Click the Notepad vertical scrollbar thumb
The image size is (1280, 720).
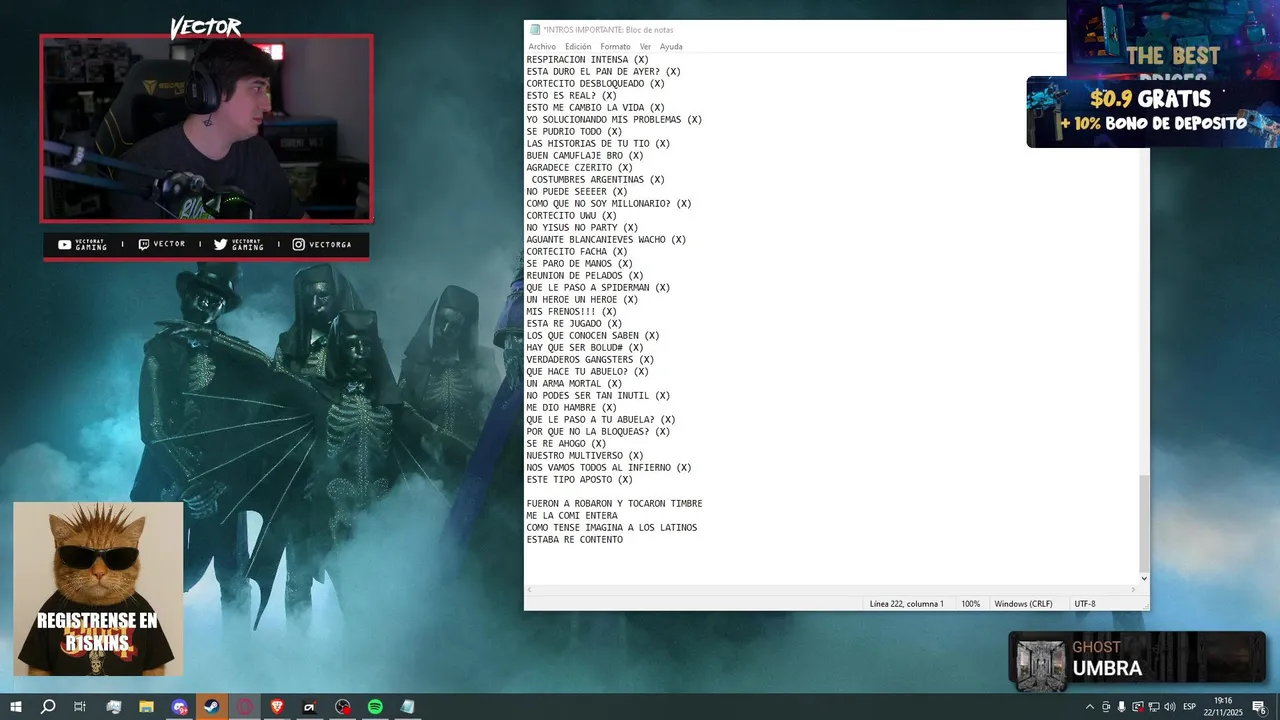[1144, 522]
